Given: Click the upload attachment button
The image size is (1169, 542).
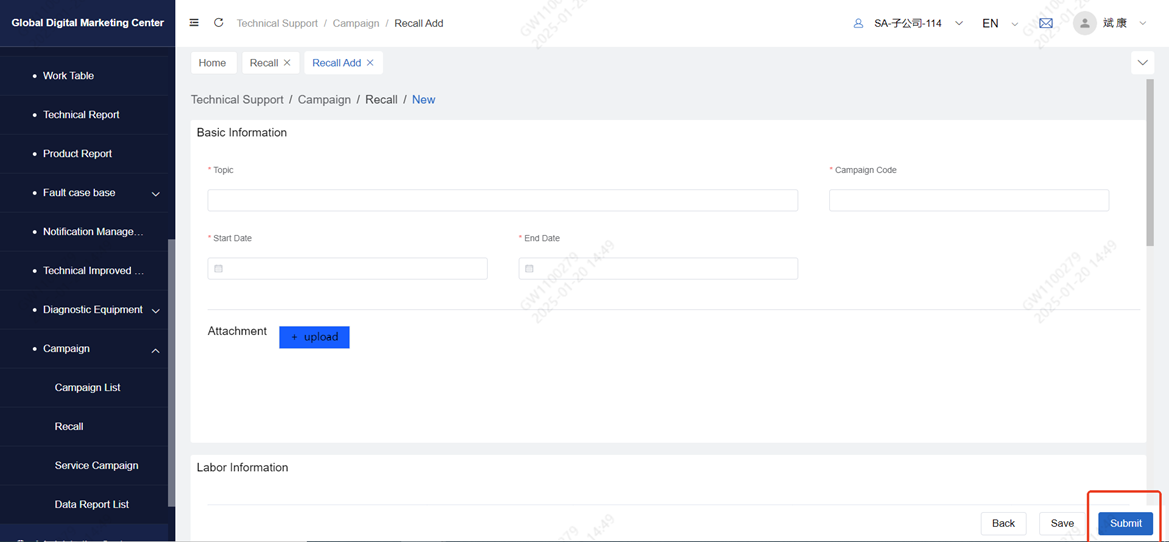Looking at the screenshot, I should (314, 337).
